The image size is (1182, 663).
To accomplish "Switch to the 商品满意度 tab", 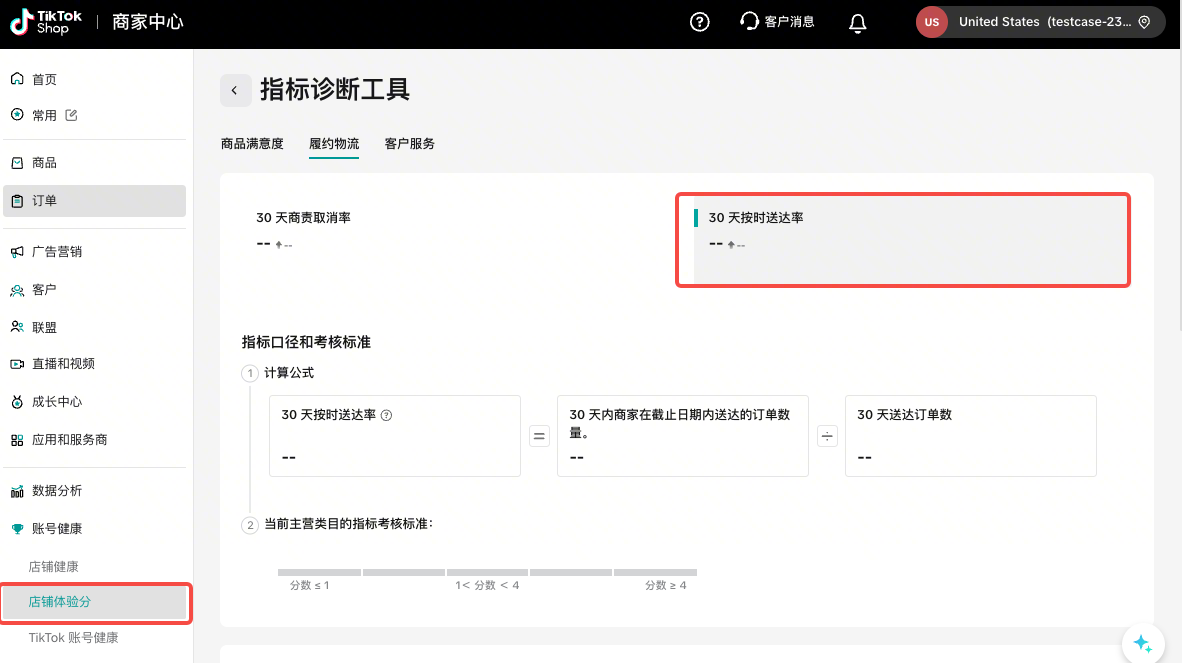I will pos(252,144).
